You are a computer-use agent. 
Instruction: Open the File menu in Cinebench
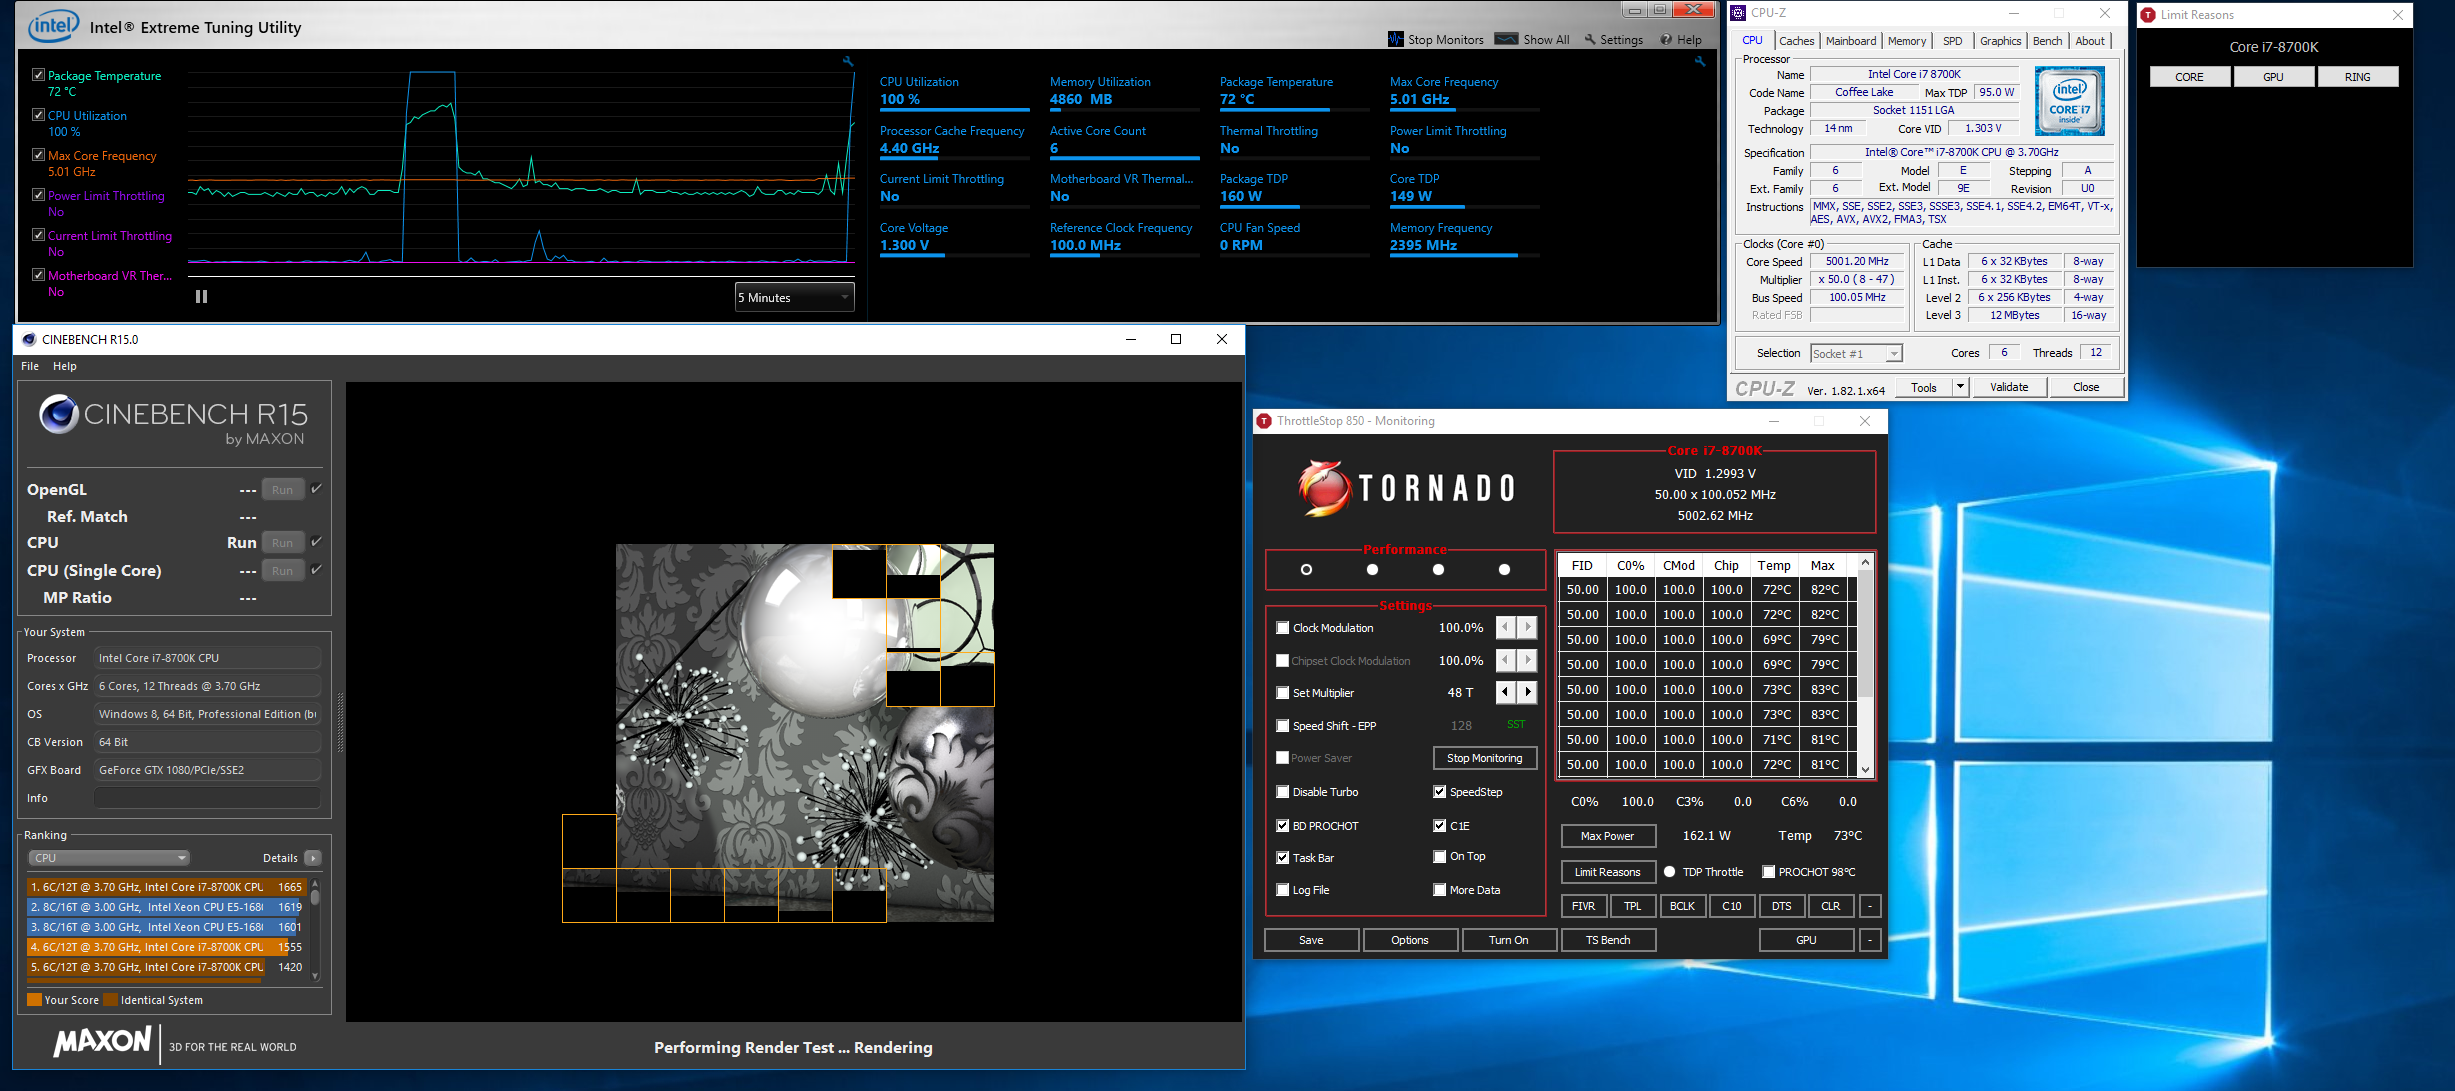click(x=30, y=366)
